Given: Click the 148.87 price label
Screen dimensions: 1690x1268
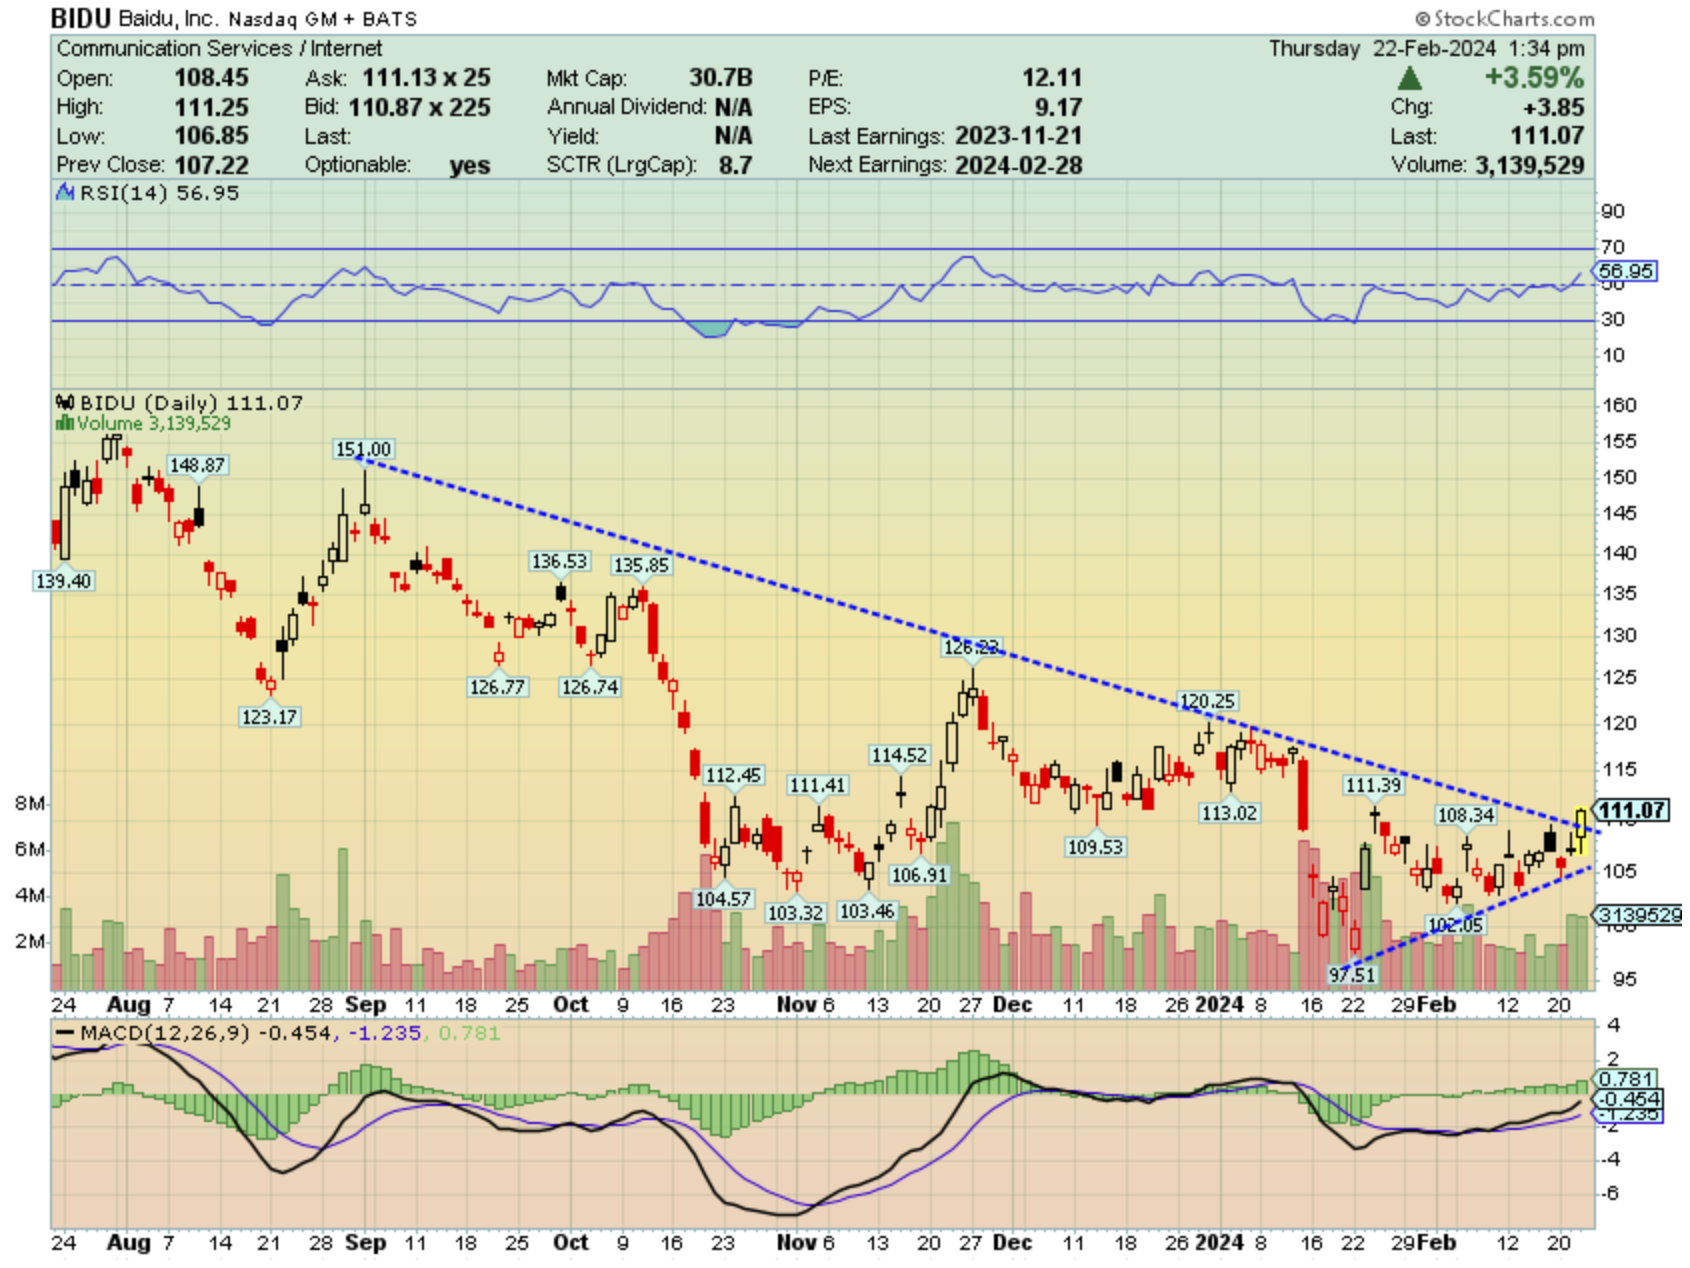Looking at the screenshot, I should pyautogui.click(x=197, y=465).
